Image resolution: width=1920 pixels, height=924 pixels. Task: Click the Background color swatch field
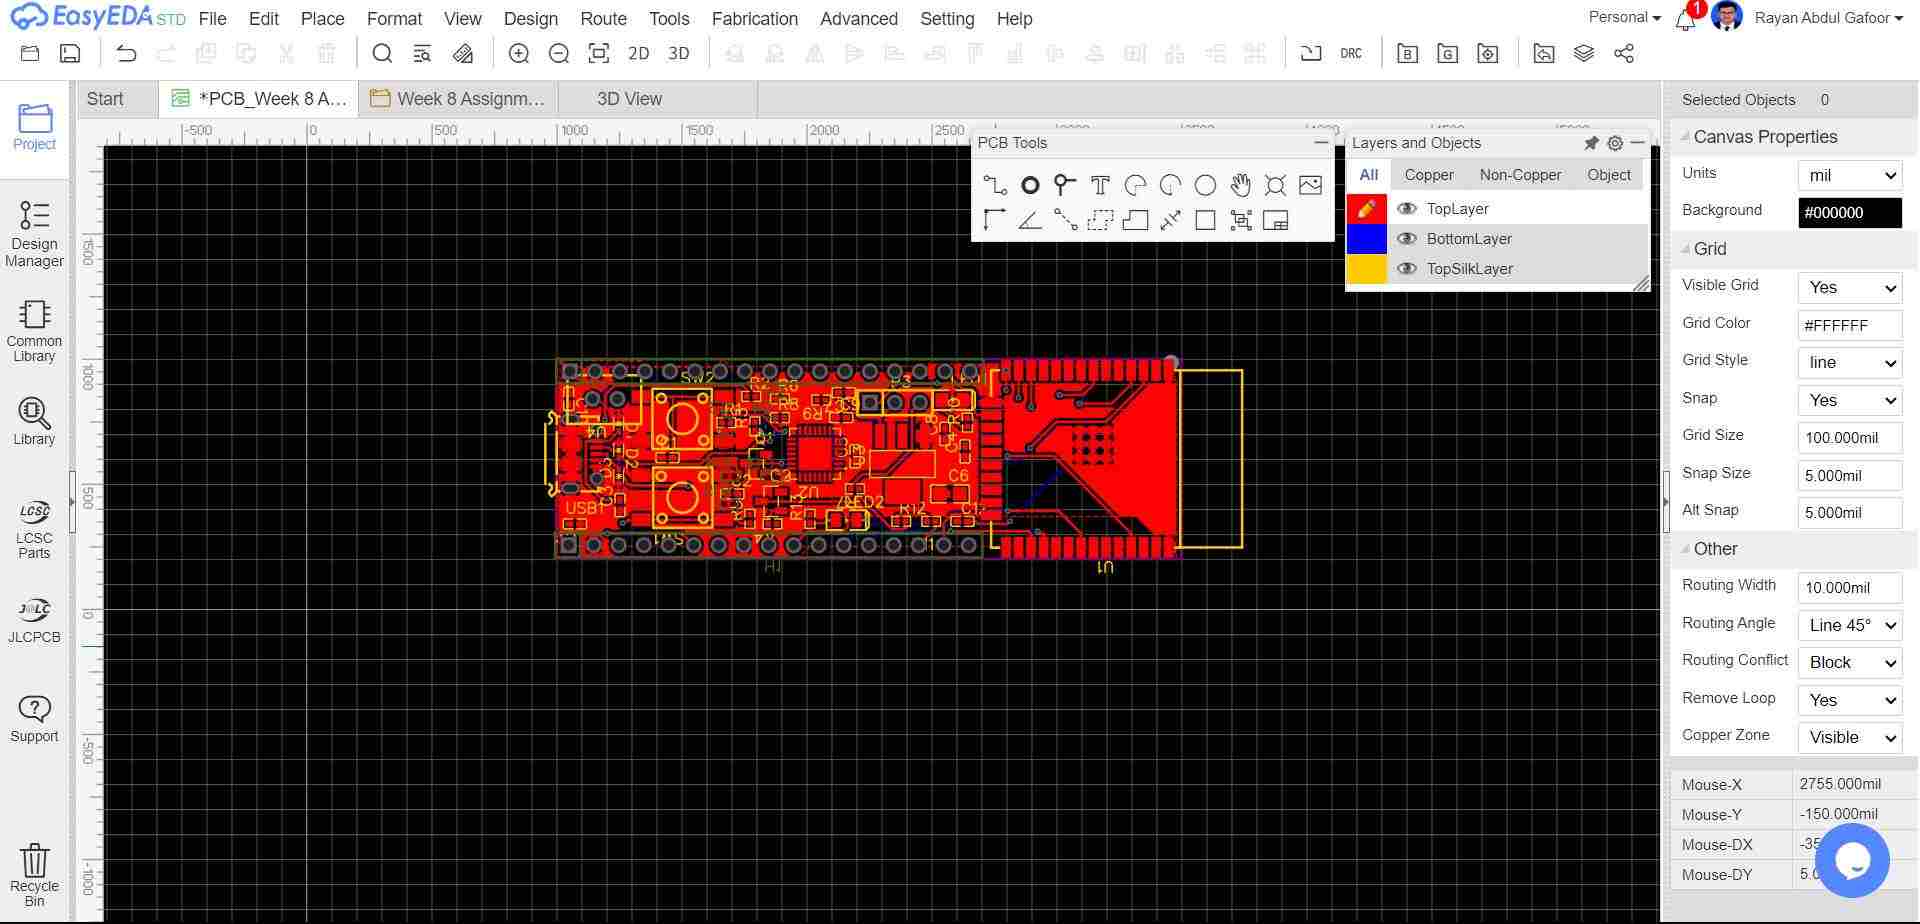[x=1849, y=213]
